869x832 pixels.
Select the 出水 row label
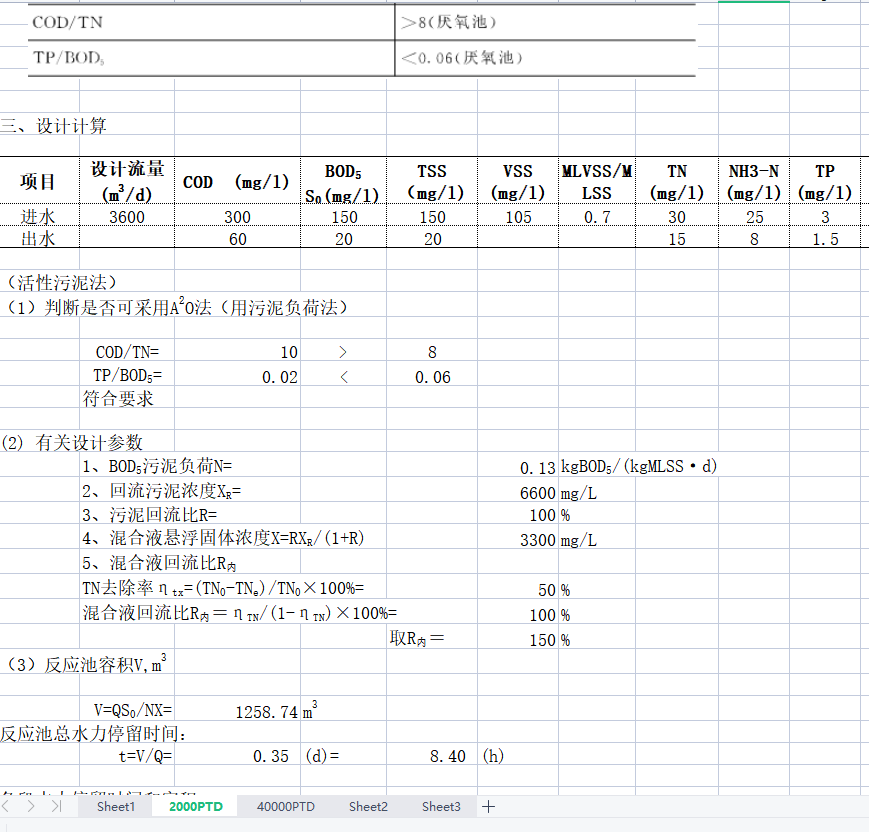point(39,239)
